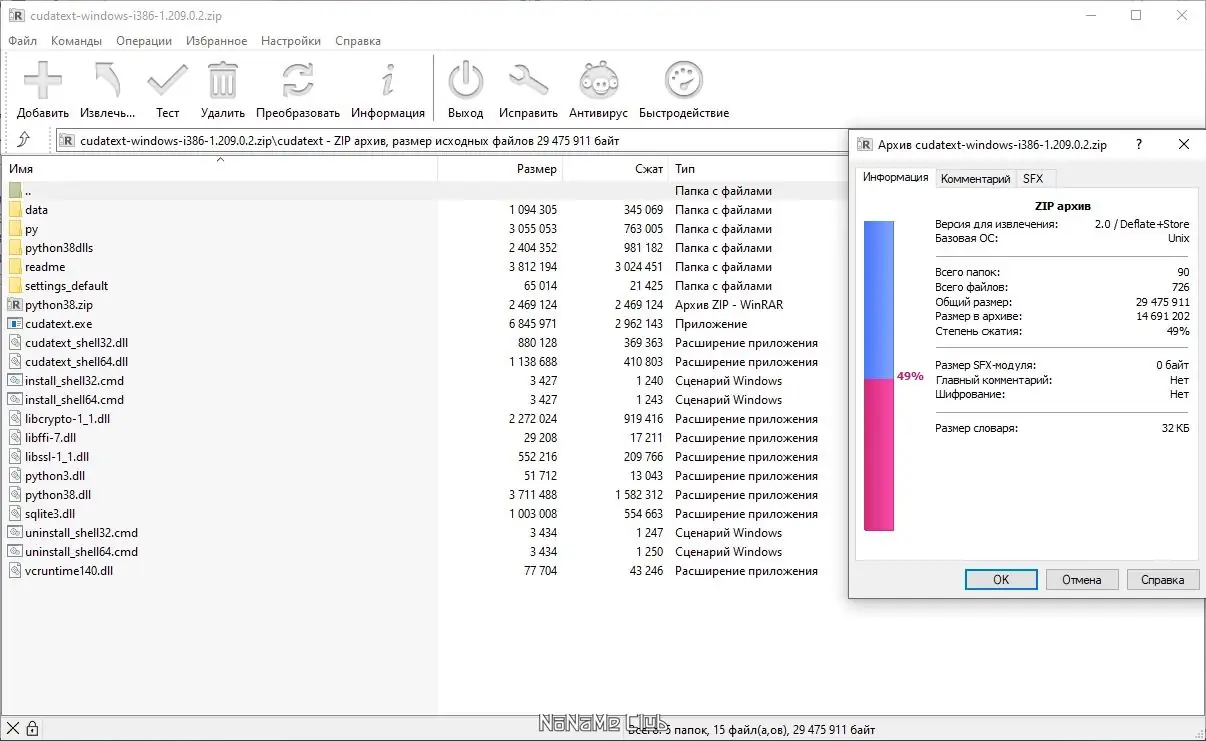Click the python38.zip archive icon

tap(15, 305)
